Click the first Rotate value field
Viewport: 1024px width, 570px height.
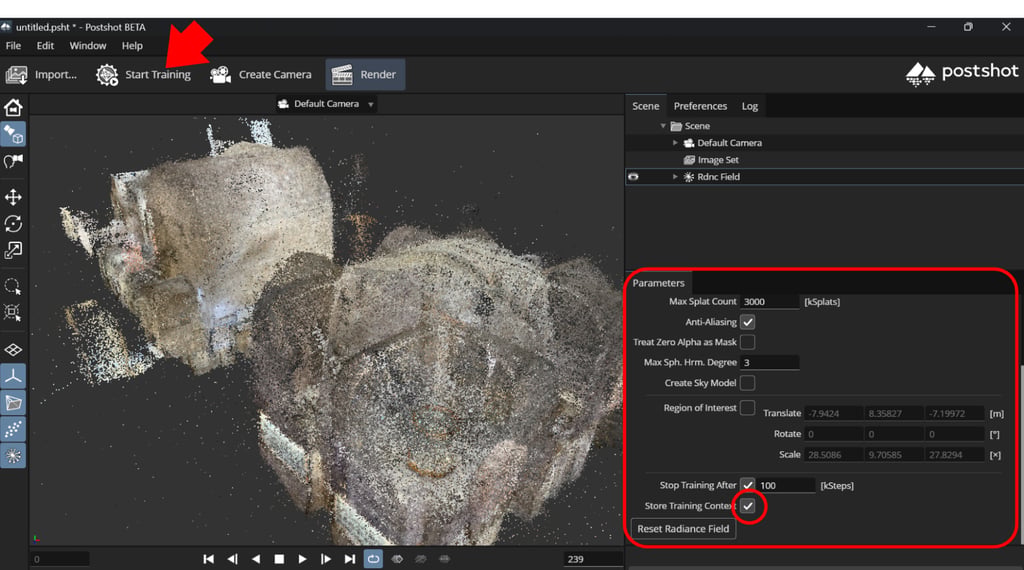833,434
